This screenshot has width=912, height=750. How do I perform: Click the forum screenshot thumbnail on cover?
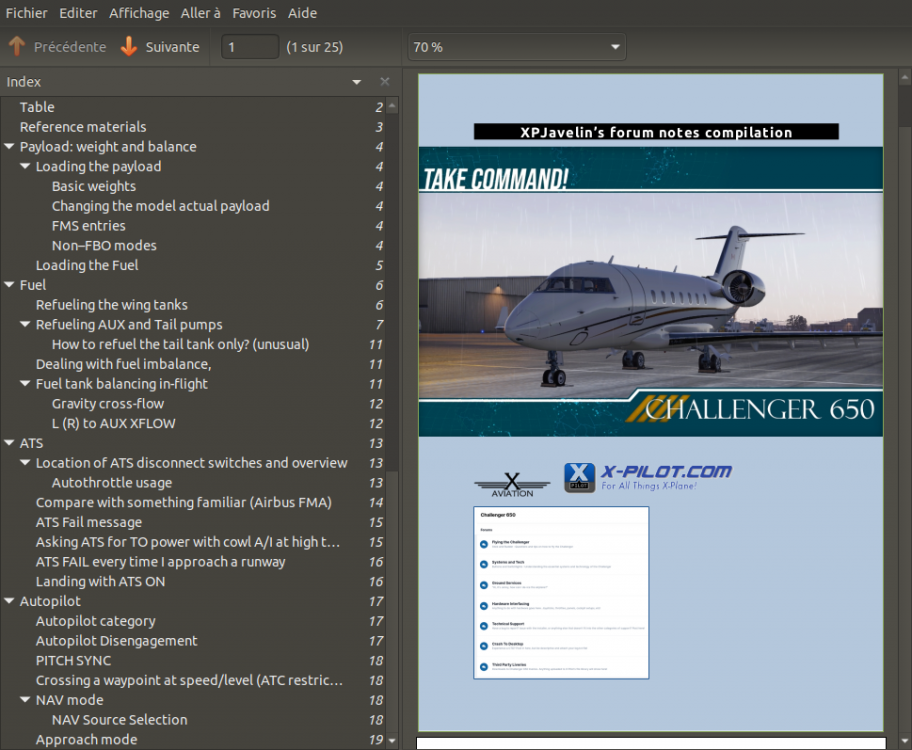pyautogui.click(x=561, y=592)
